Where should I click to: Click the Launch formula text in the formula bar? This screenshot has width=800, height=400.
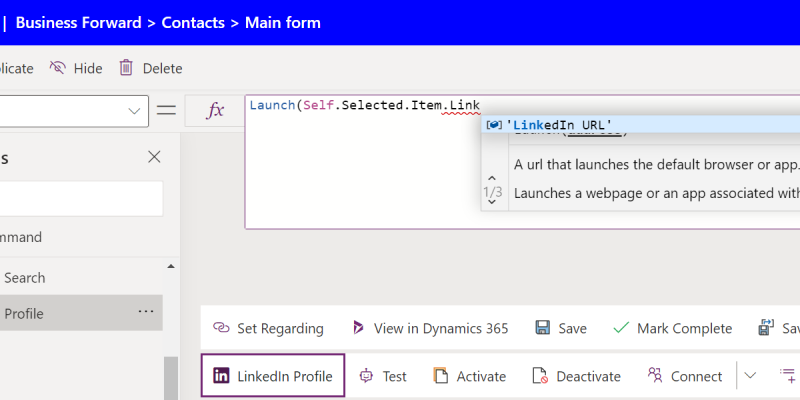[x=364, y=106]
